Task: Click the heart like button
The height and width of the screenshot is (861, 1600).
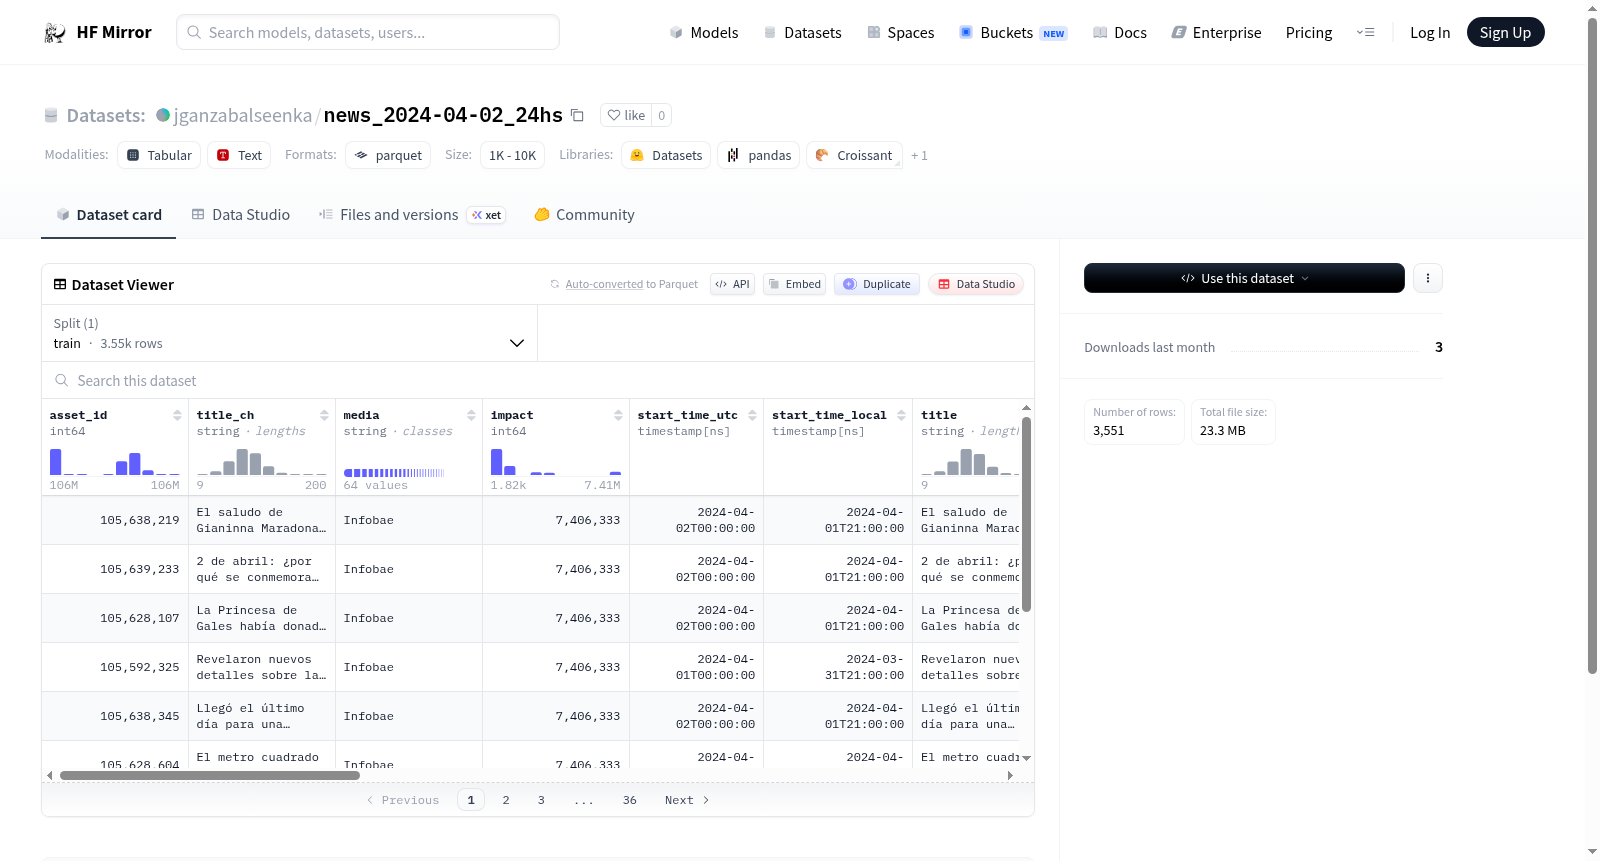Action: tap(627, 115)
